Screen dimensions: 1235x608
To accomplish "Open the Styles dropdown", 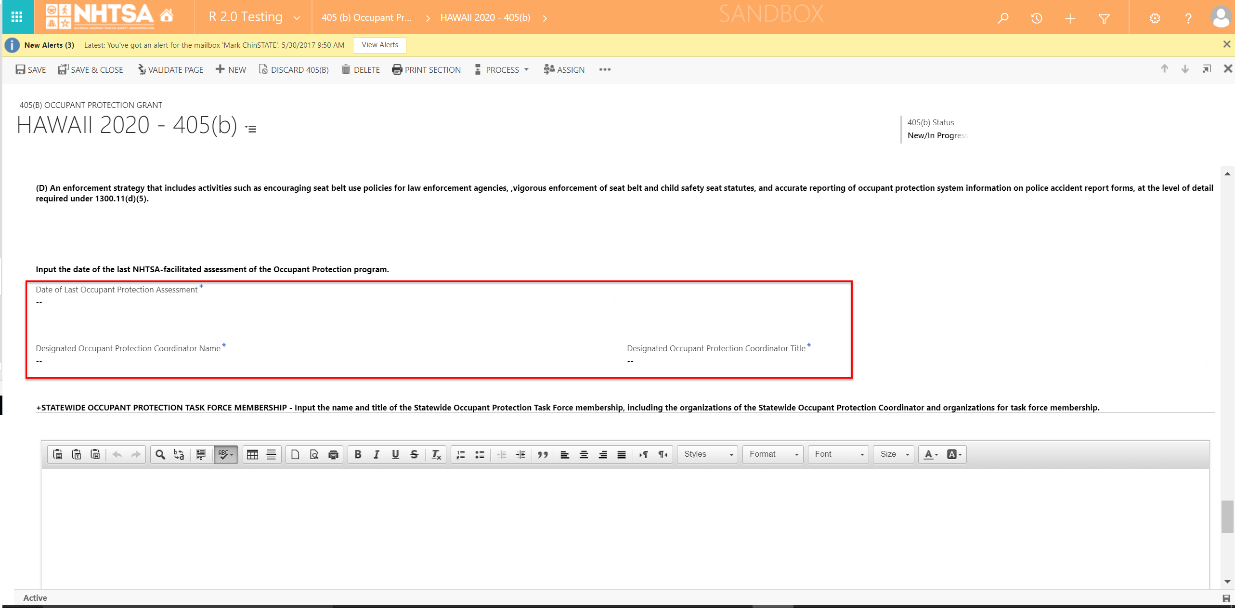I will [708, 454].
